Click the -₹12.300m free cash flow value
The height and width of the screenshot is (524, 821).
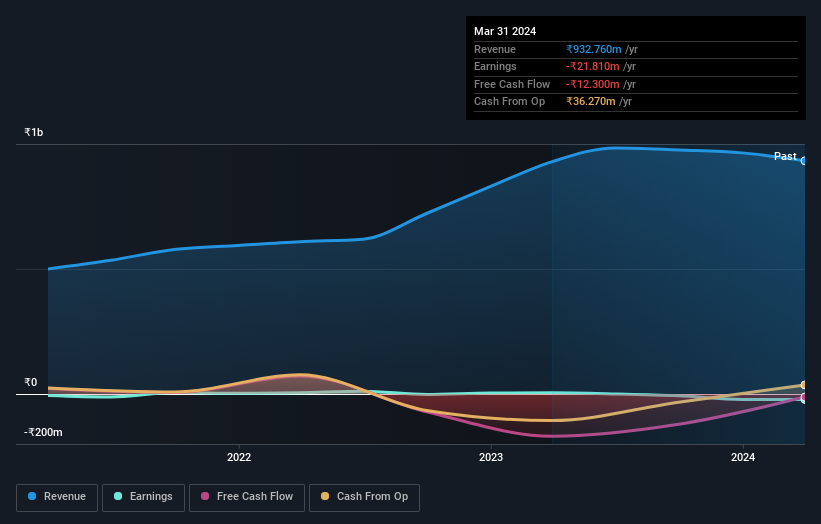point(593,84)
